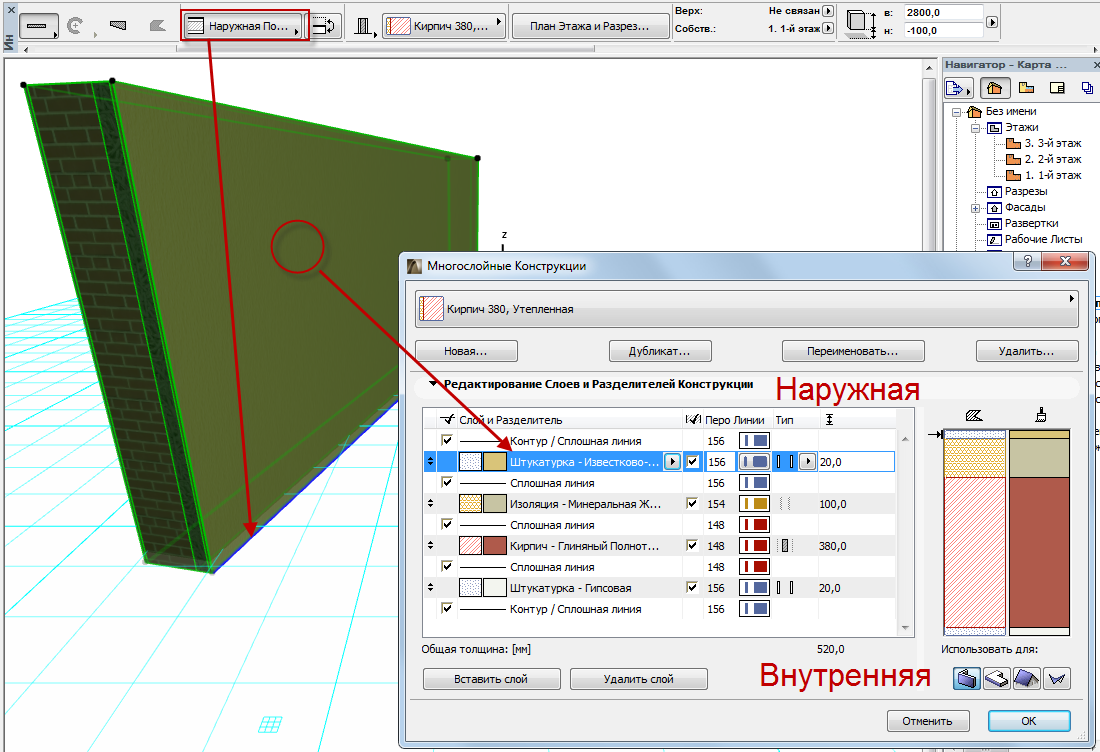Open the 1. 1-й этаж home story arrow

tap(828, 28)
